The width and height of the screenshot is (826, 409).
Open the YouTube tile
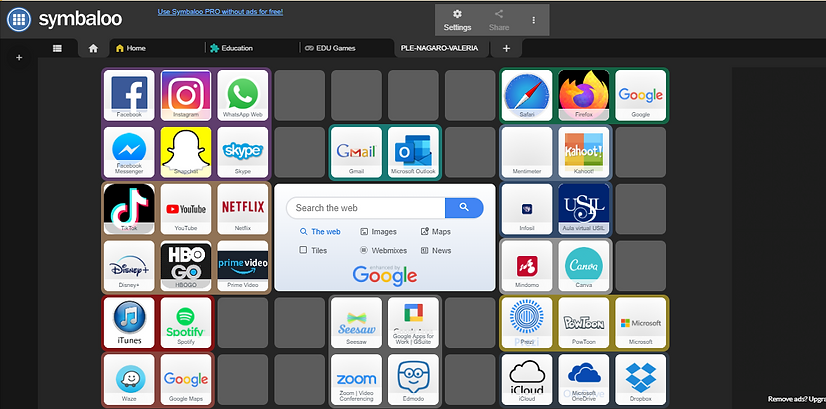186,209
